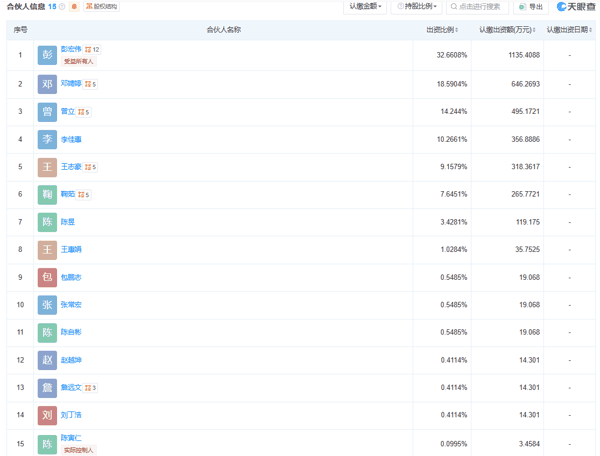Open the 认缴金额 filter dropdown
Screen dimensions: 600x456
pyautogui.click(x=365, y=7)
